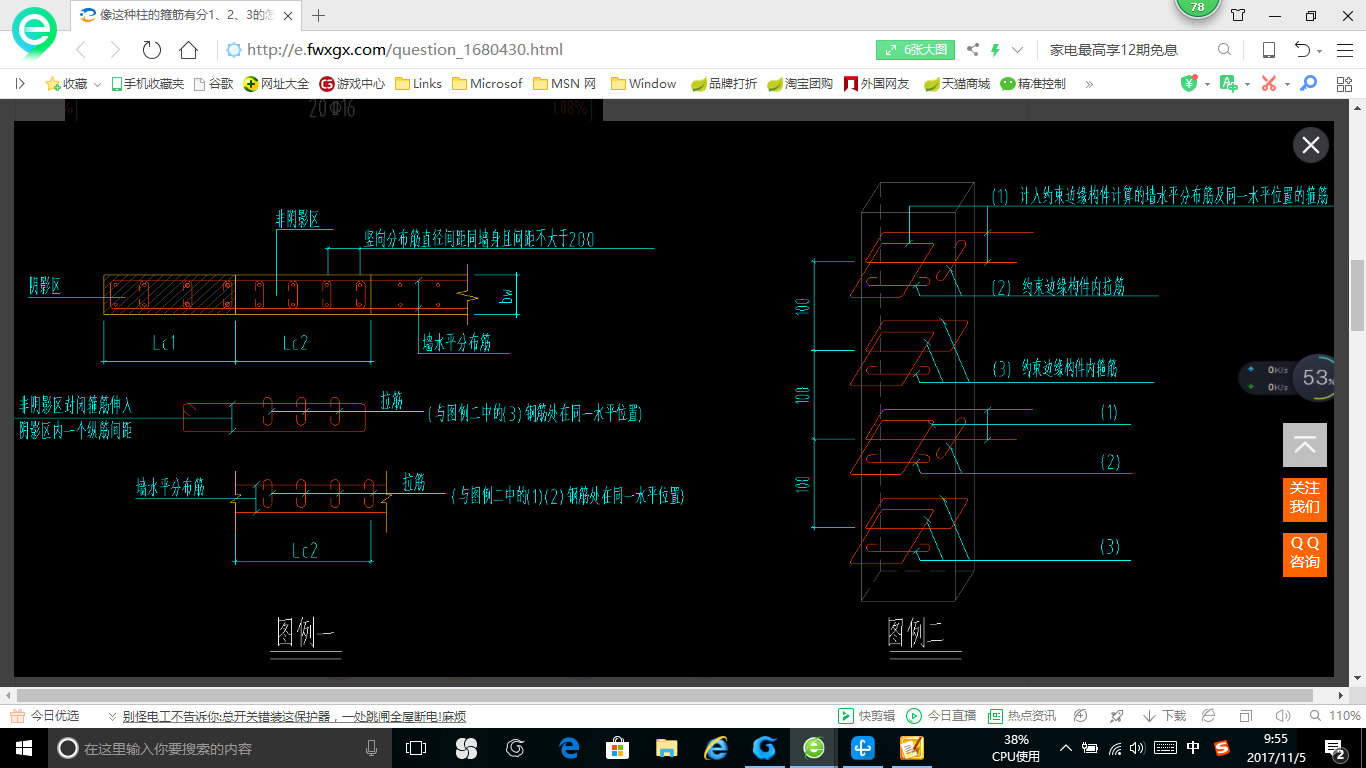Click 今日优选 in status bar

45,716
